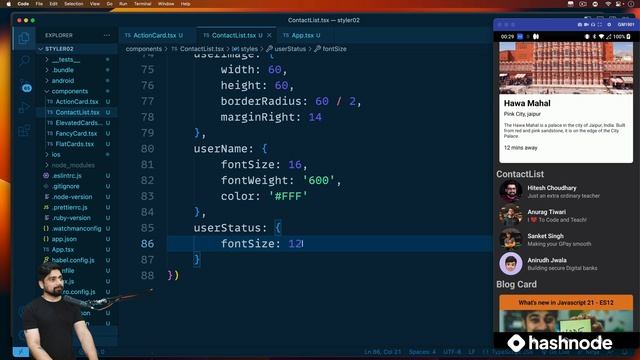Screen dimensions: 640x360
Task: Open the Help menu
Action: [185, 4]
